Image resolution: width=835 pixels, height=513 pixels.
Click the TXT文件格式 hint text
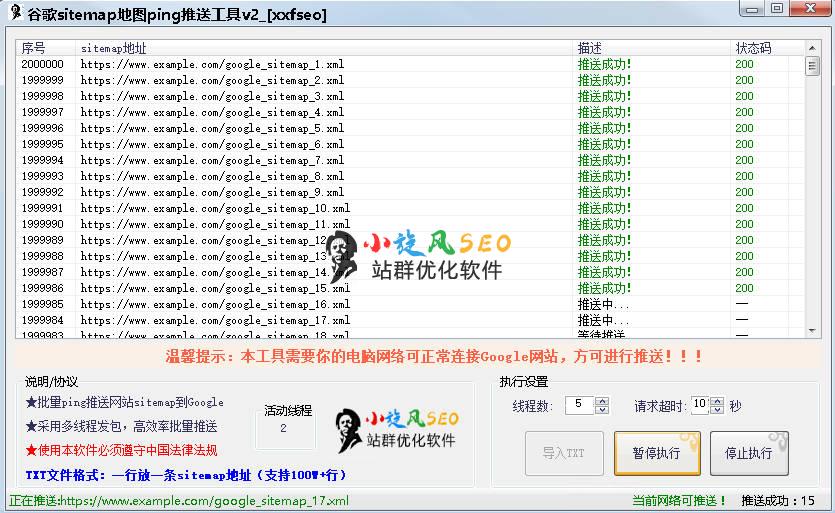185,475
